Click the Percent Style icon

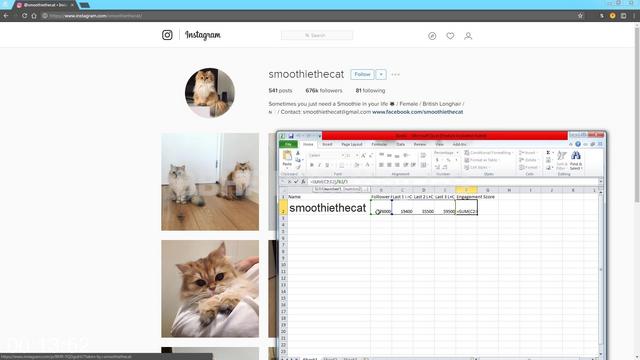tap(448, 160)
